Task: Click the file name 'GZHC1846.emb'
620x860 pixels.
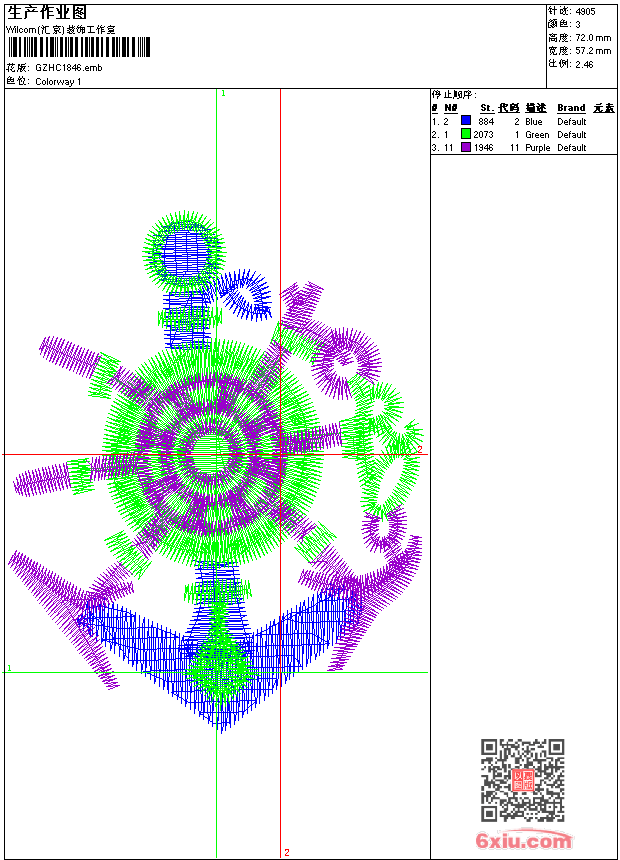Action: click(x=69, y=68)
